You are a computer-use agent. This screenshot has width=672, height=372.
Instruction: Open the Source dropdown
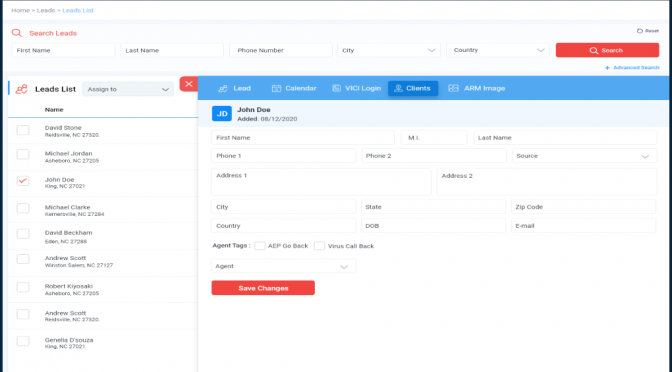[x=584, y=156]
